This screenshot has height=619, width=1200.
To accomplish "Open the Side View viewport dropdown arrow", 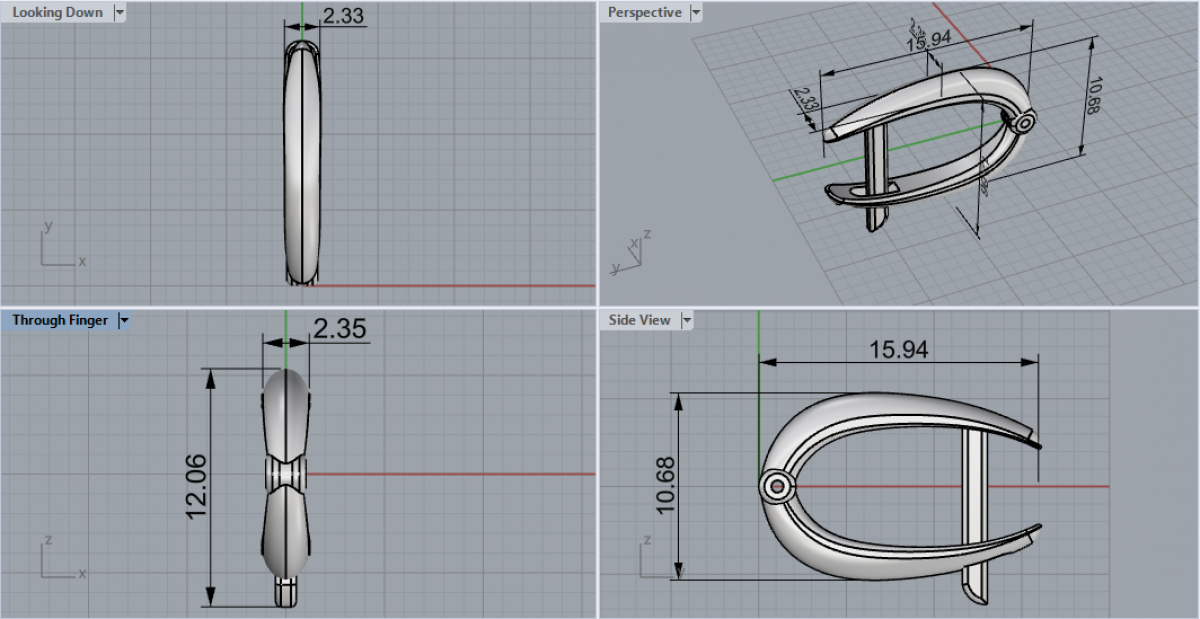I will point(687,321).
